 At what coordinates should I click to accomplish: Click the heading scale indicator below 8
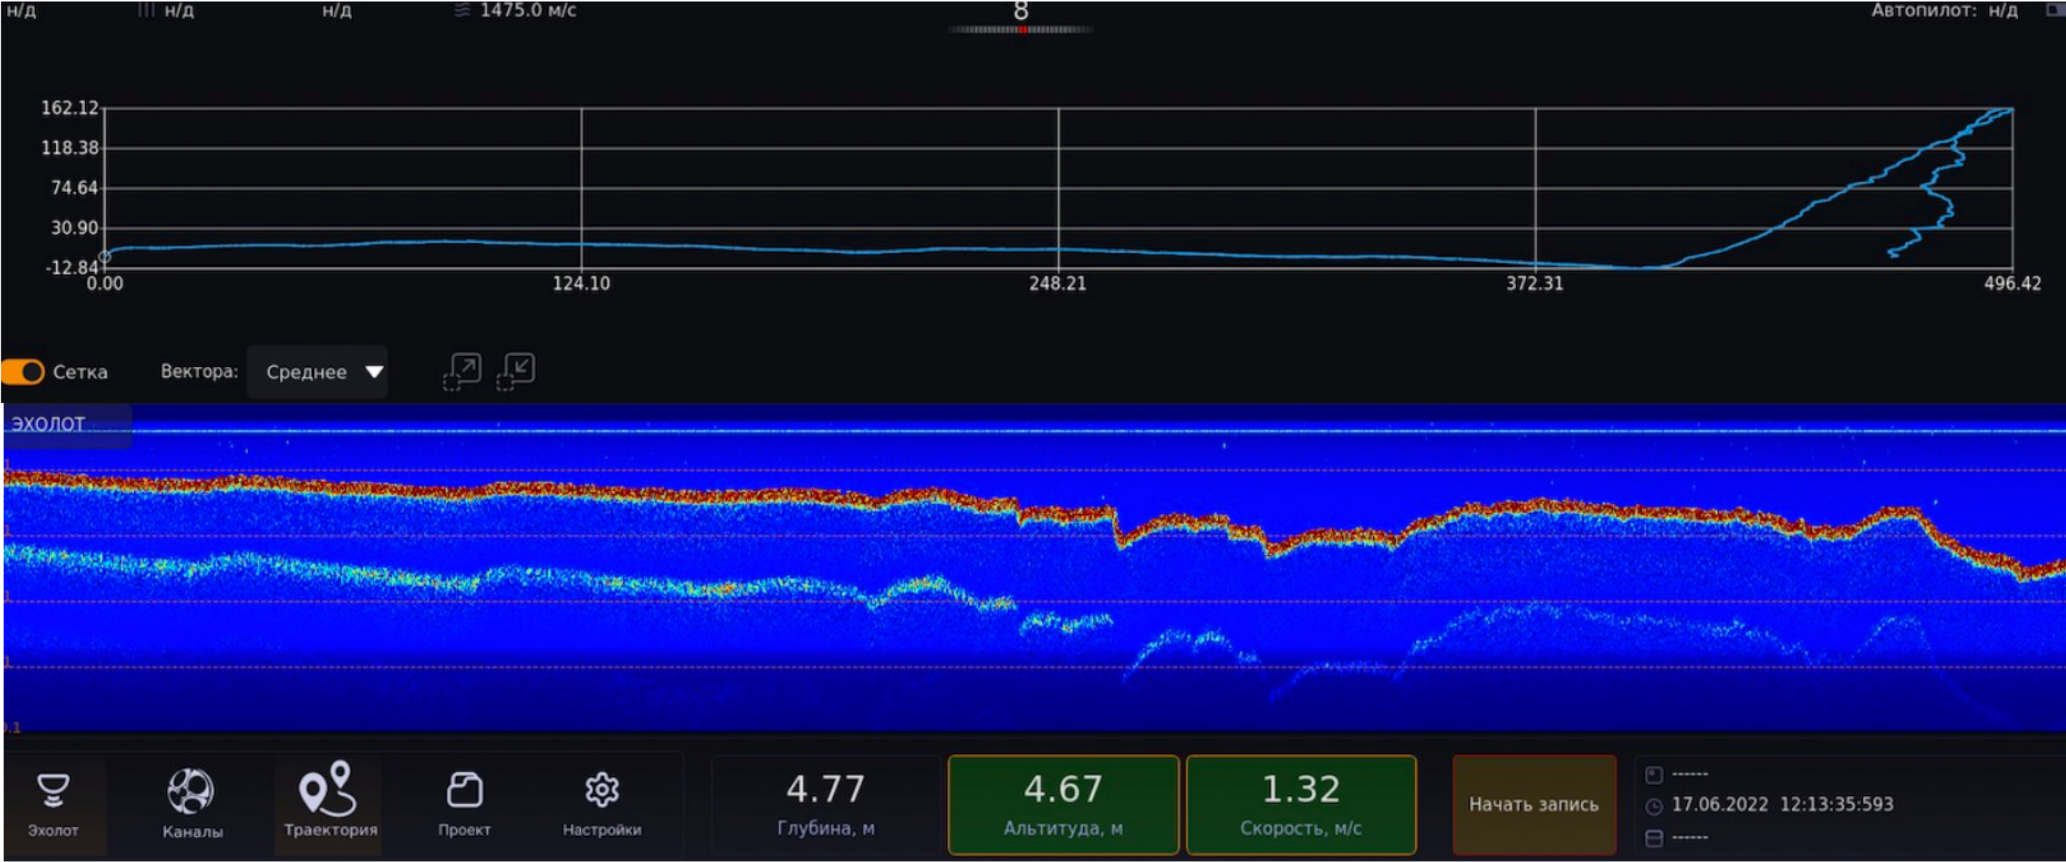[1021, 30]
